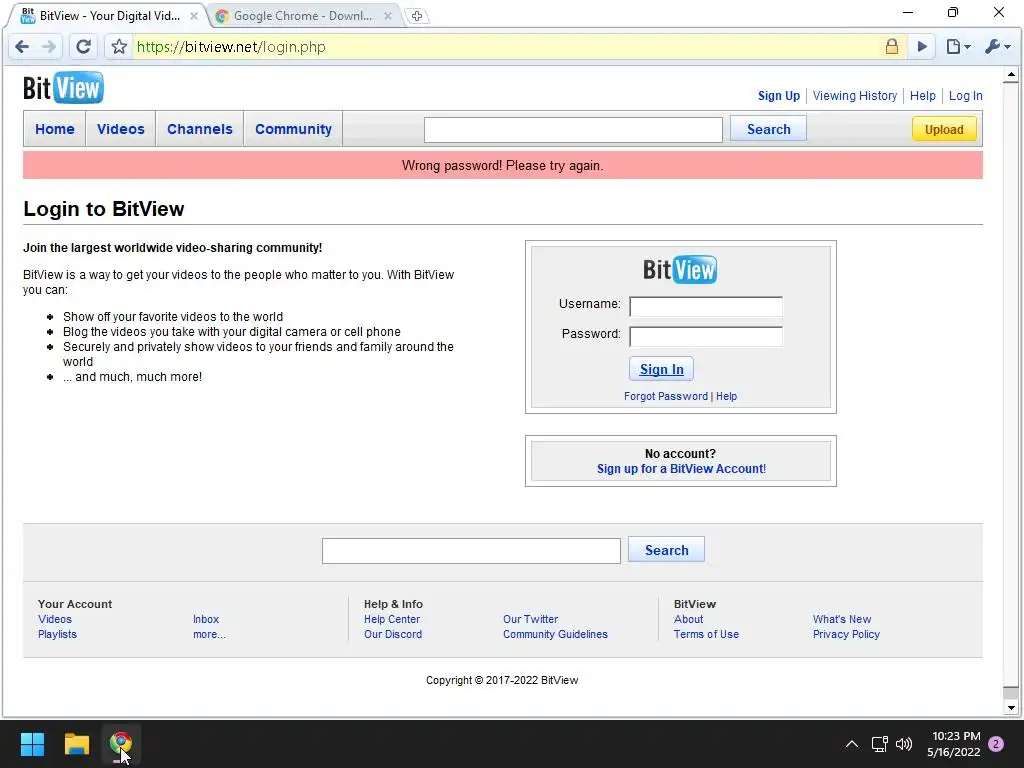The height and width of the screenshot is (768, 1024).
Task: Open a new tab with the plus button
Action: [x=417, y=16]
